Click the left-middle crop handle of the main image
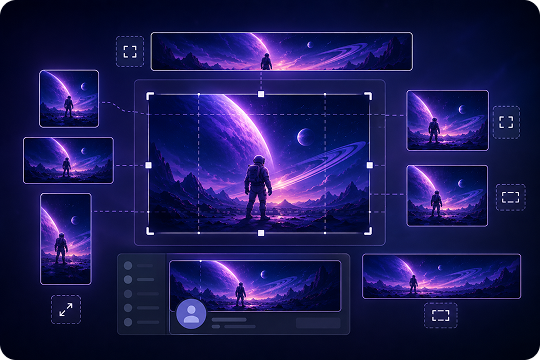Viewport: 540px width, 360px height. click(148, 165)
